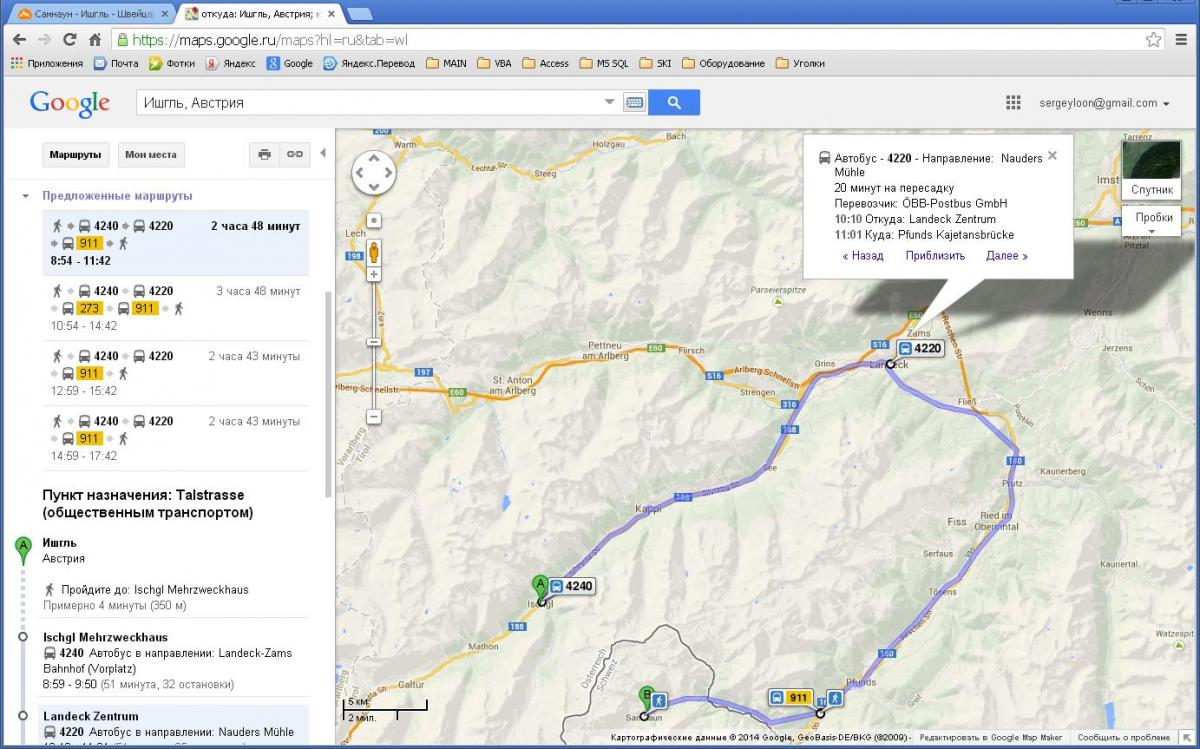Viewport: 1200px width, 749px height.
Task: Toggle the Спутник satellite view thumbnail
Action: pyautogui.click(x=1151, y=169)
